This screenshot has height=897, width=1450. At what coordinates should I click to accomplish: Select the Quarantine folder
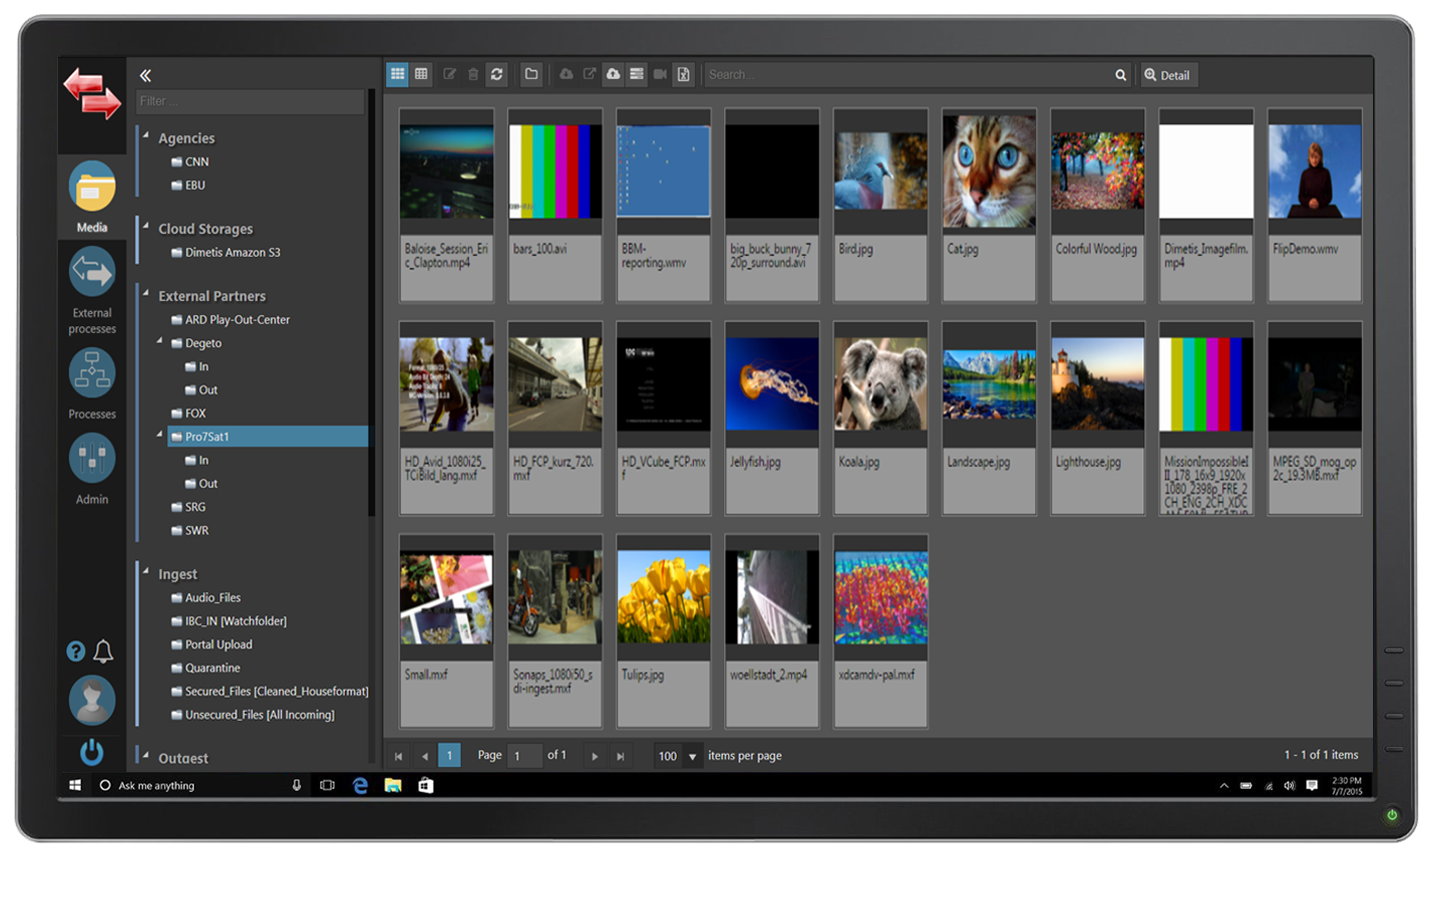coord(205,668)
